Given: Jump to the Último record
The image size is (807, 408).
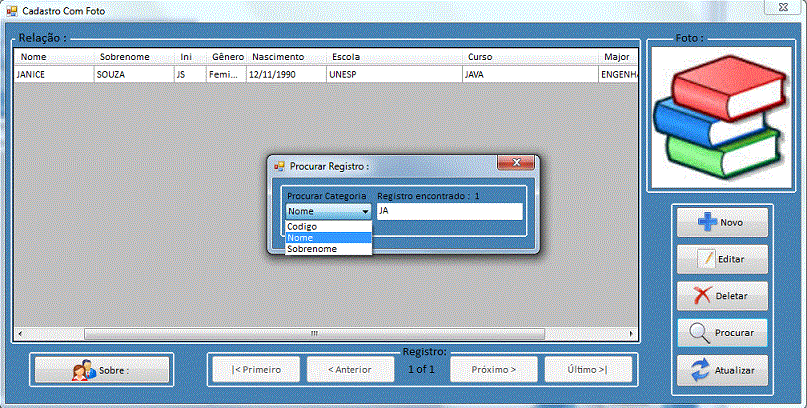Looking at the screenshot, I should (587, 369).
